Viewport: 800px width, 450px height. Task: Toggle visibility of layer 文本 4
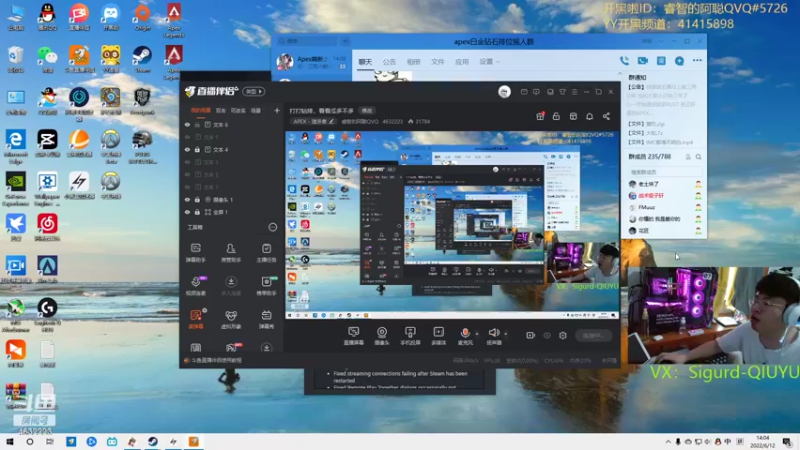click(187, 149)
